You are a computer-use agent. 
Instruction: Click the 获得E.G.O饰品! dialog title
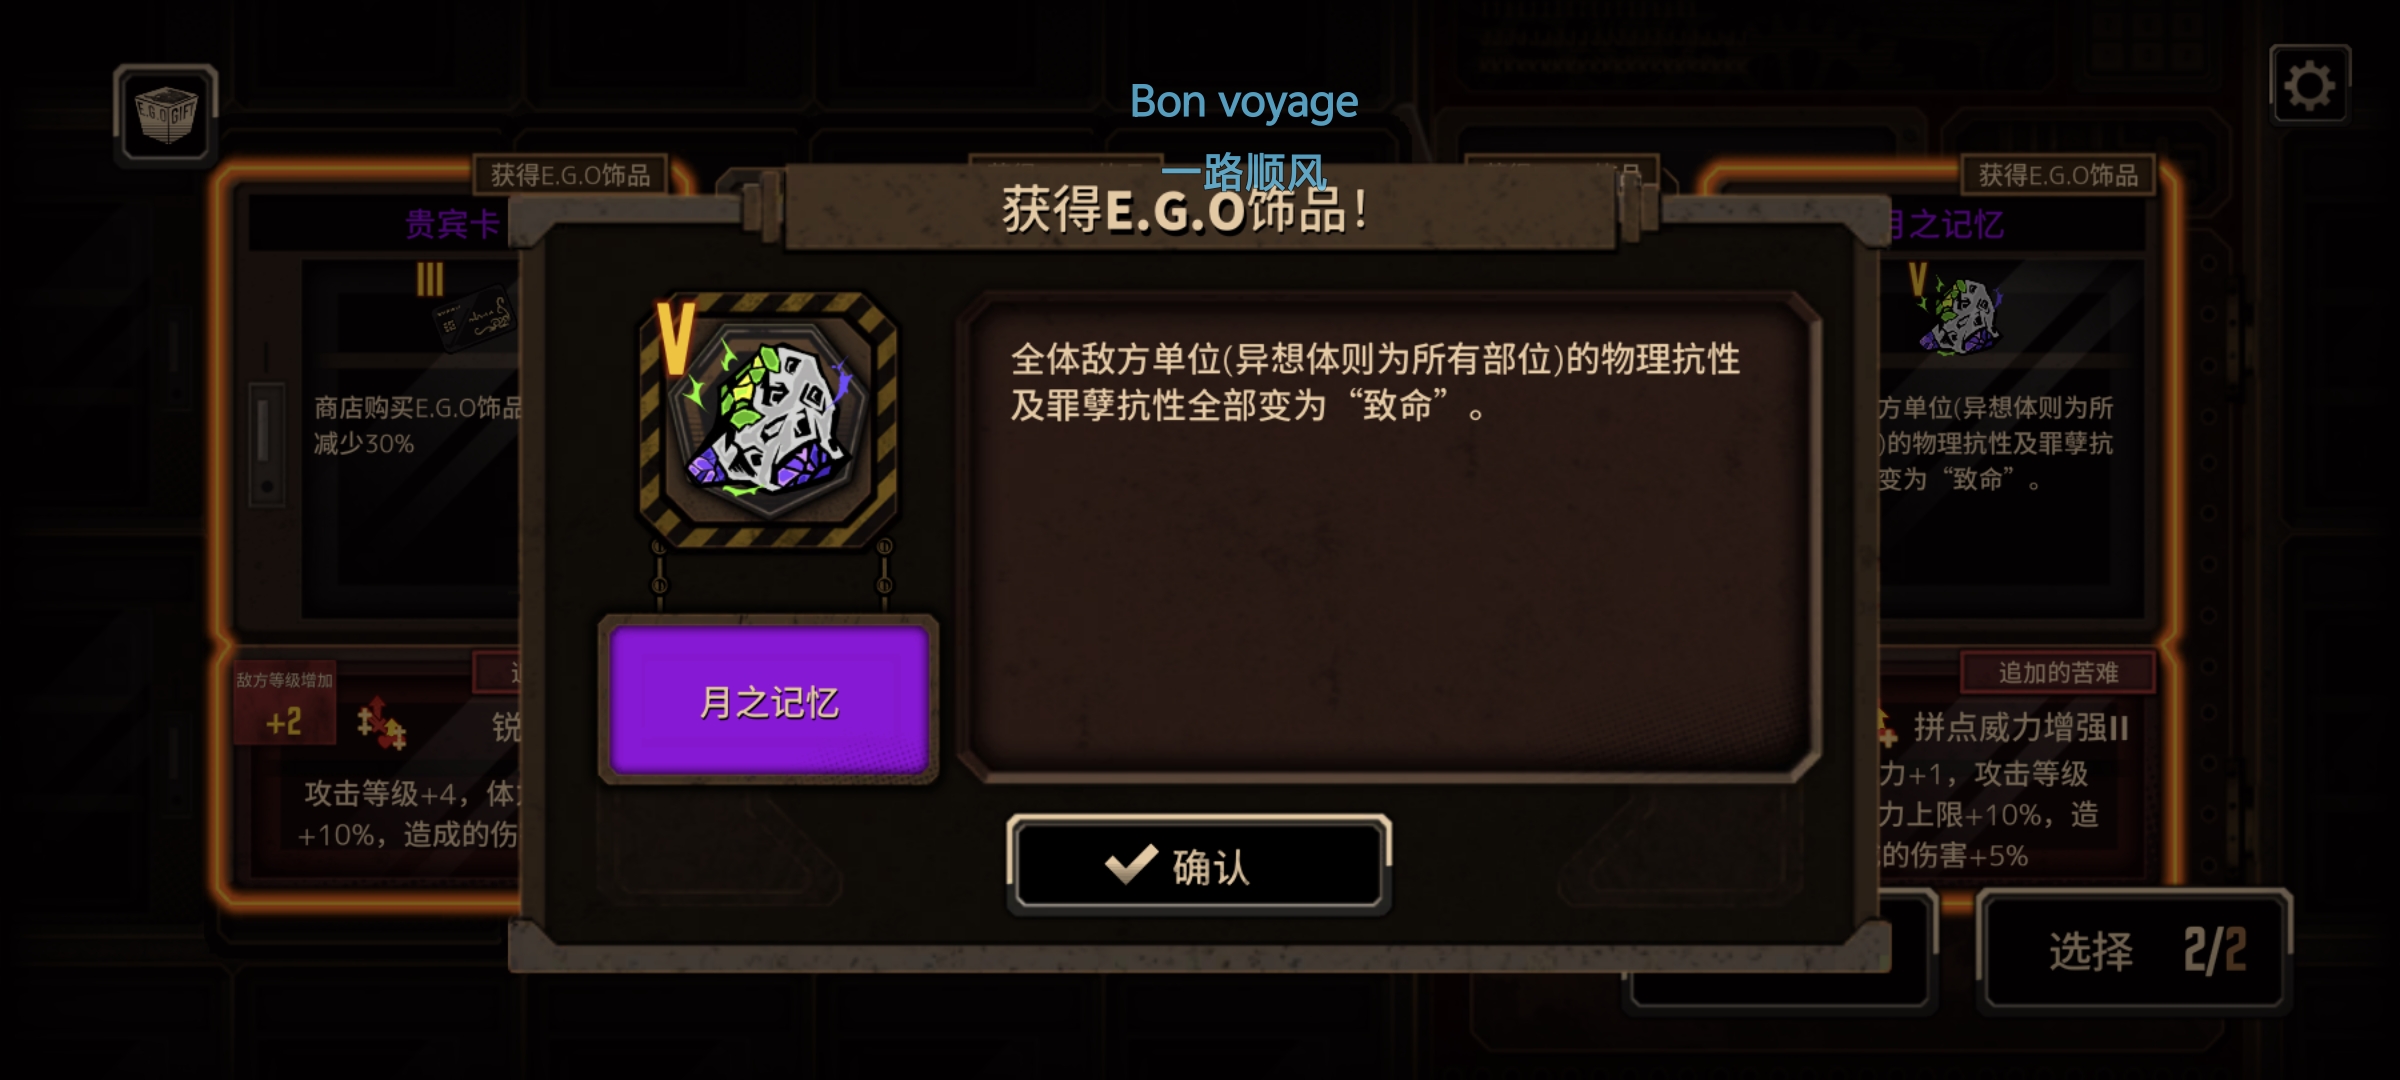[1186, 210]
